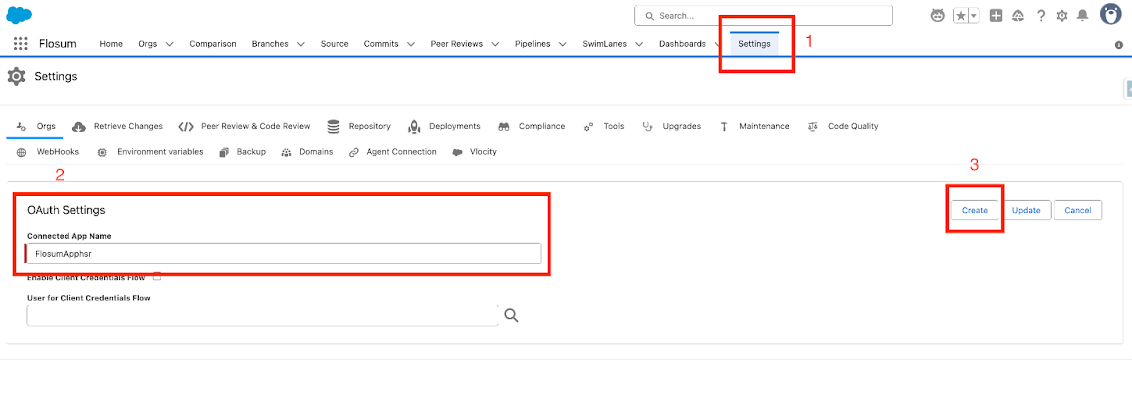Open the Backup settings tab

point(241,152)
